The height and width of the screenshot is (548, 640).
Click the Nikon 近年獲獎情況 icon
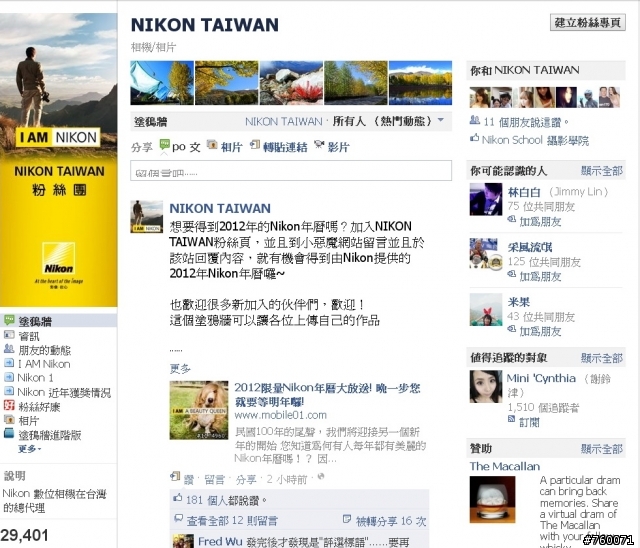pyautogui.click(x=9, y=391)
